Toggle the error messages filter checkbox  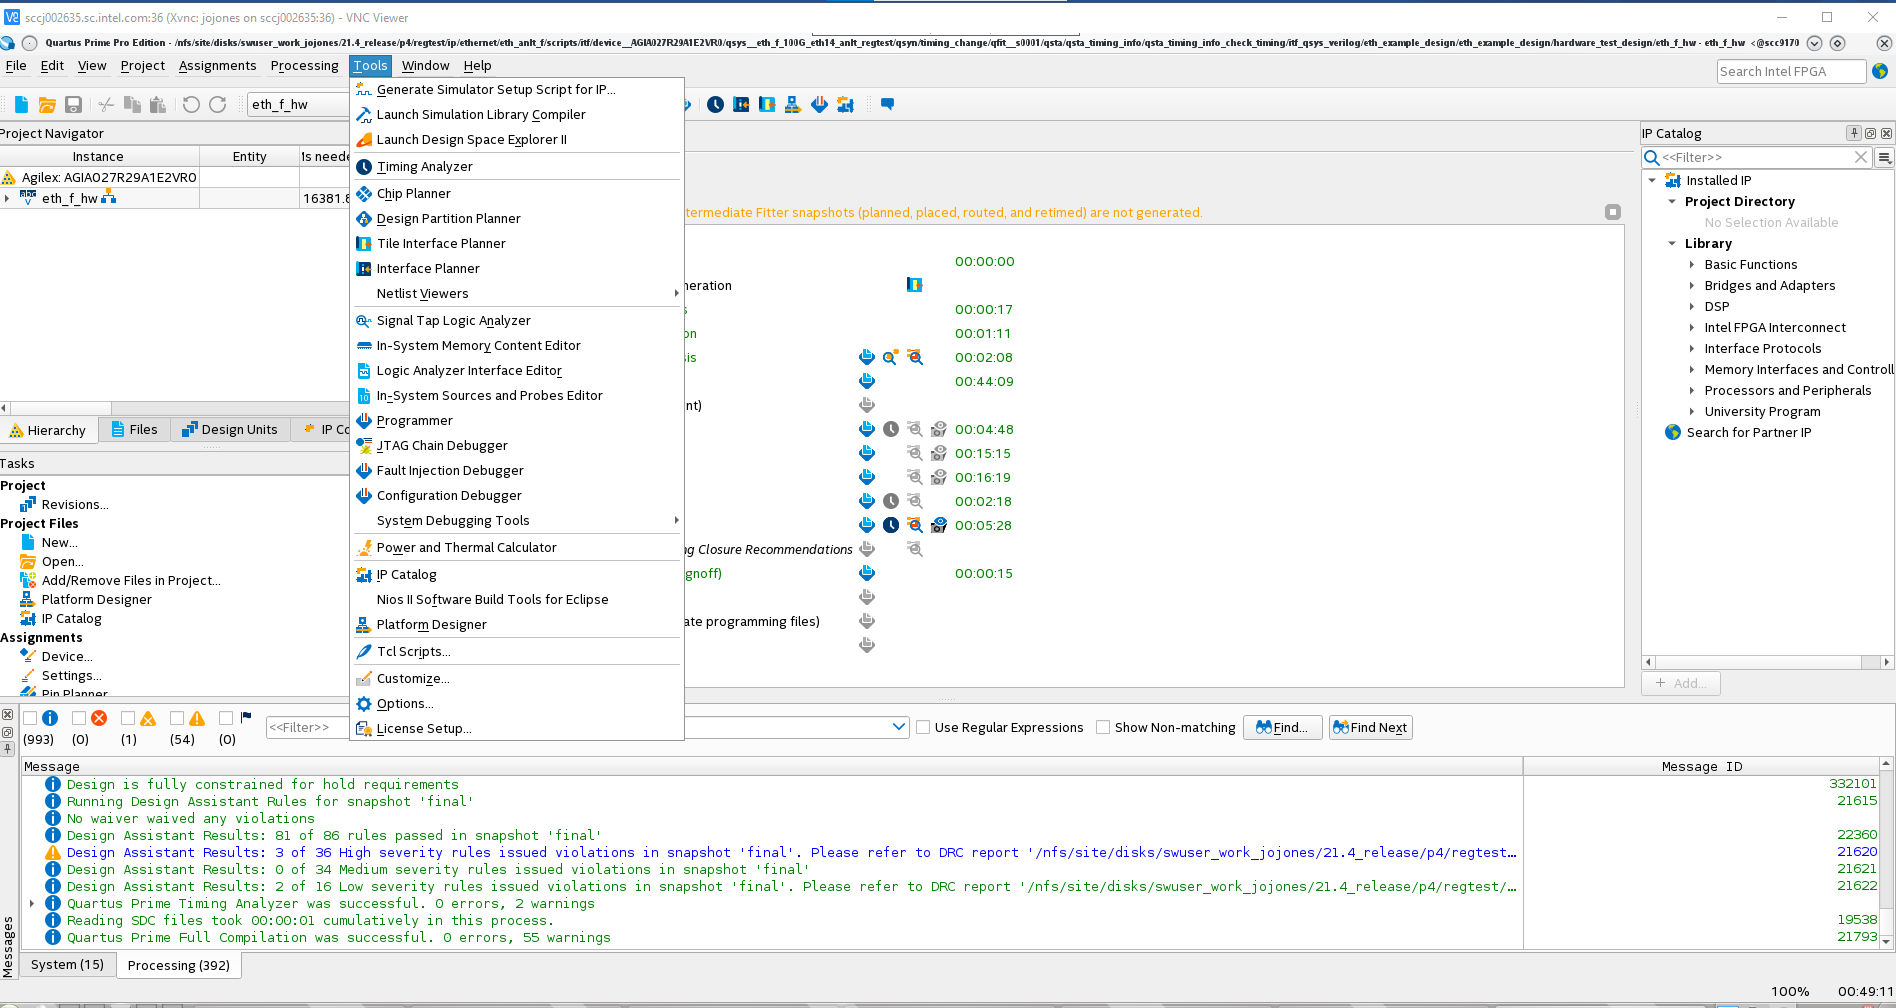pos(79,718)
